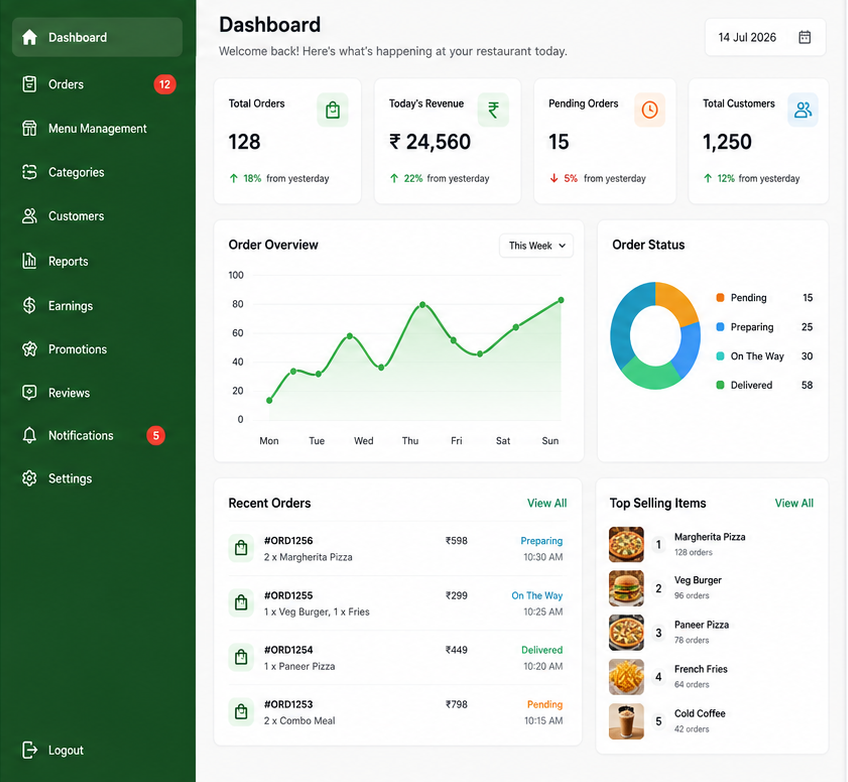This screenshot has height=782, width=848.
Task: Click the Preparing status of order #ORD1256
Action: click(x=541, y=541)
